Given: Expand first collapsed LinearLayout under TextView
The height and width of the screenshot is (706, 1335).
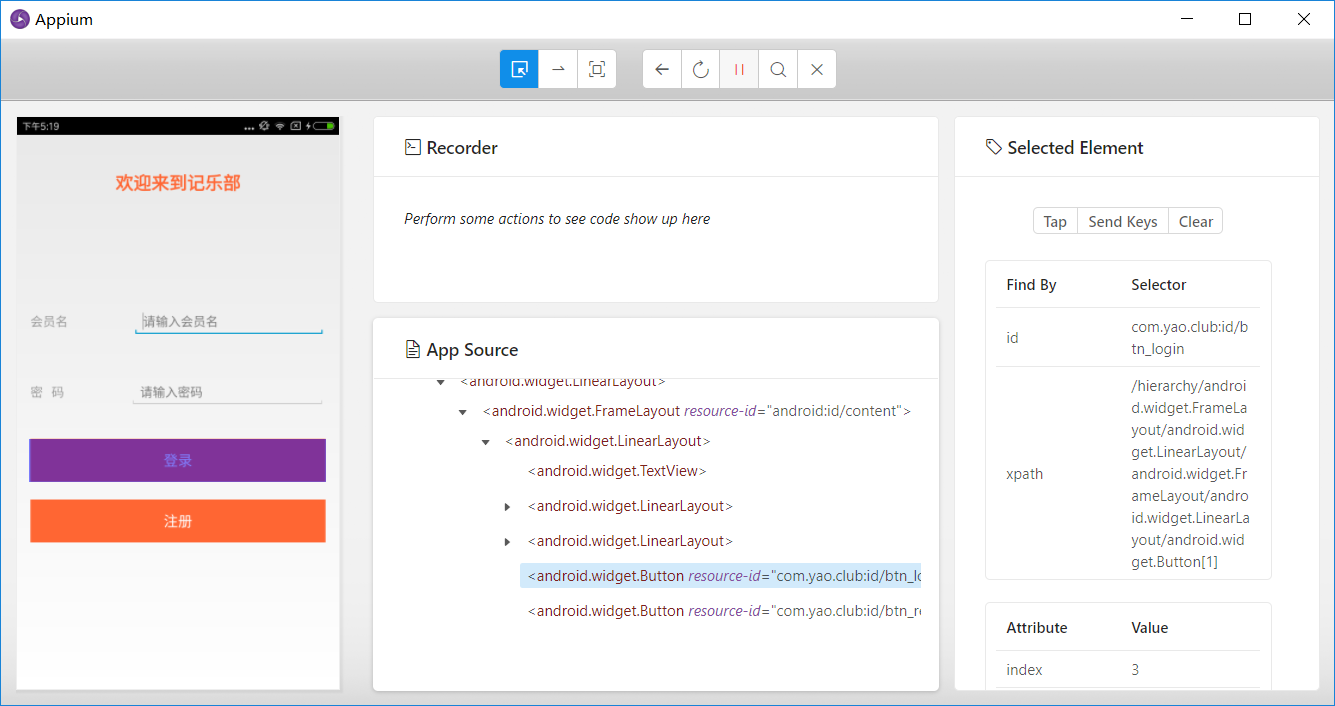Looking at the screenshot, I should pos(508,506).
